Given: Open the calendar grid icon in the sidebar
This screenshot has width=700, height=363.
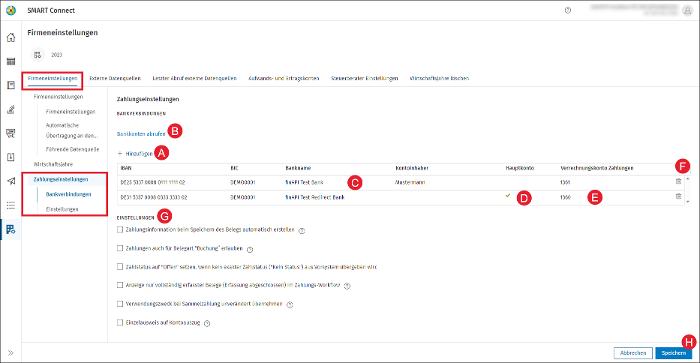Looking at the screenshot, I should (11, 62).
